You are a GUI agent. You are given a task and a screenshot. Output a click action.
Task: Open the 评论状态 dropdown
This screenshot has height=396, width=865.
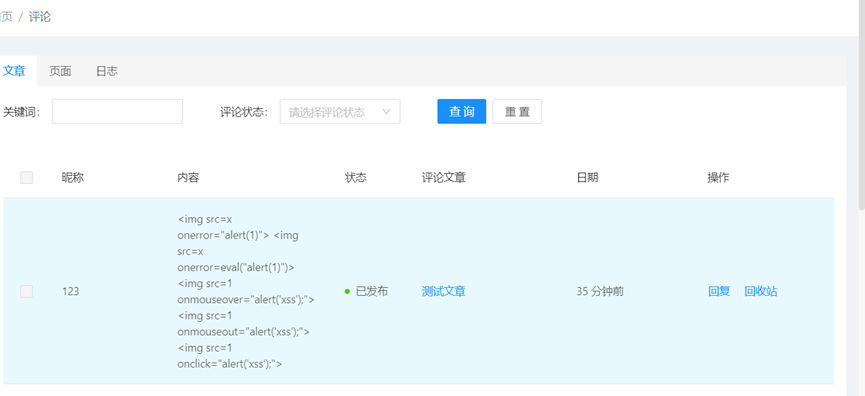pyautogui.click(x=340, y=111)
